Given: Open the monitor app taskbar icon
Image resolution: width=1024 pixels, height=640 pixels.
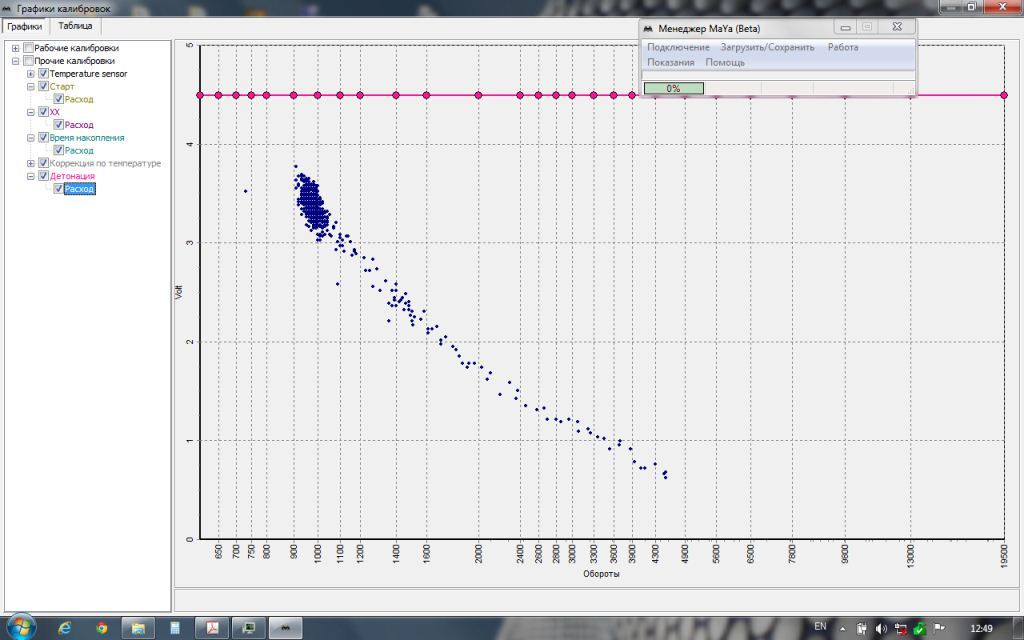Looking at the screenshot, I should pyautogui.click(x=249, y=628).
